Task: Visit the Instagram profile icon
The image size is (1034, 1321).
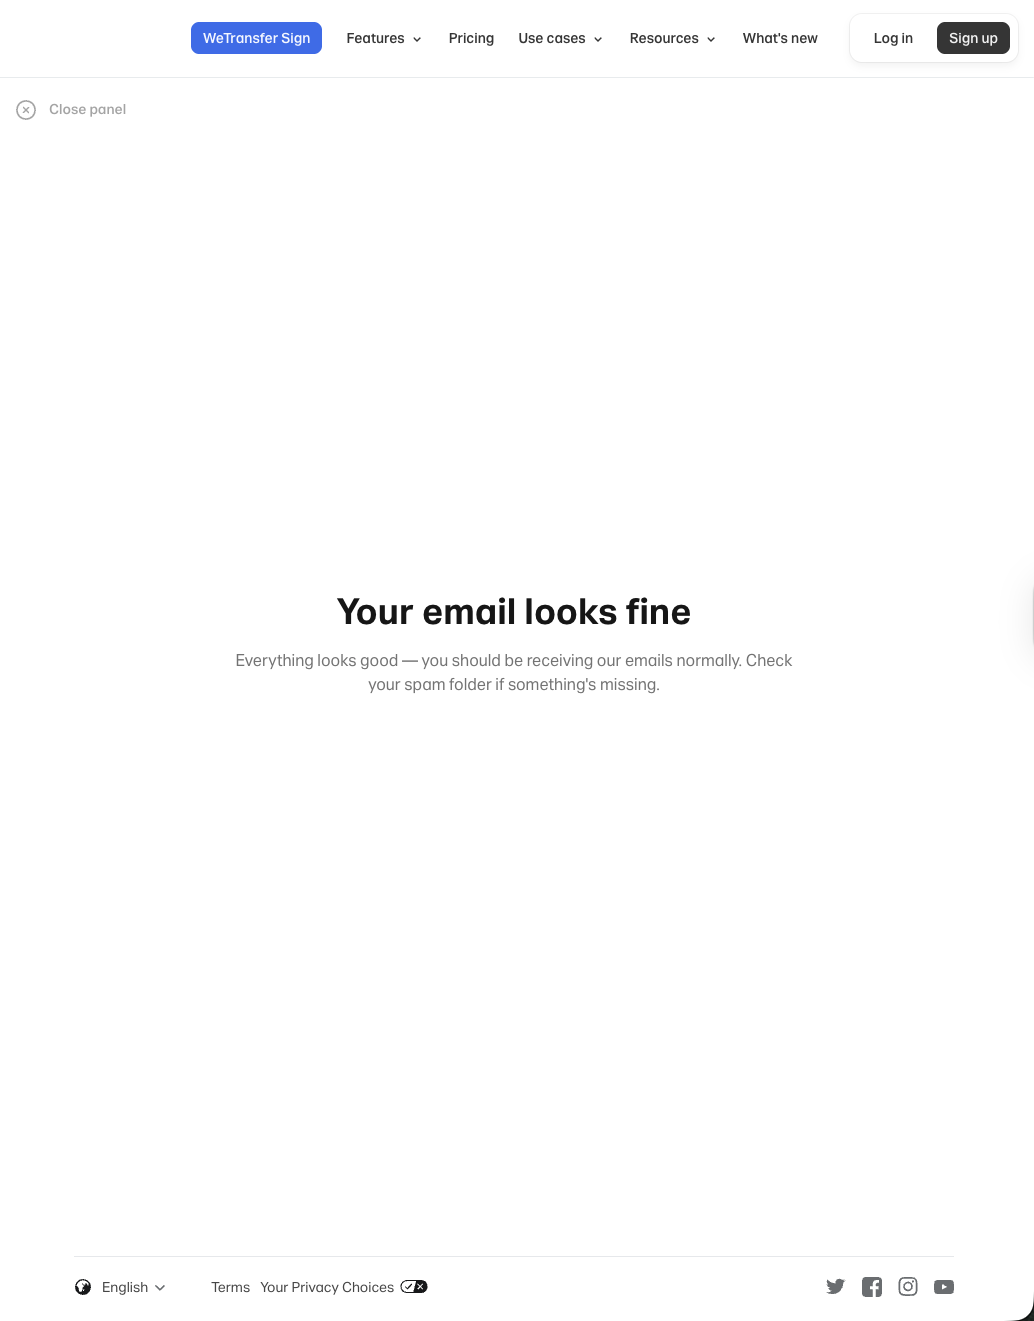Action: [908, 1287]
